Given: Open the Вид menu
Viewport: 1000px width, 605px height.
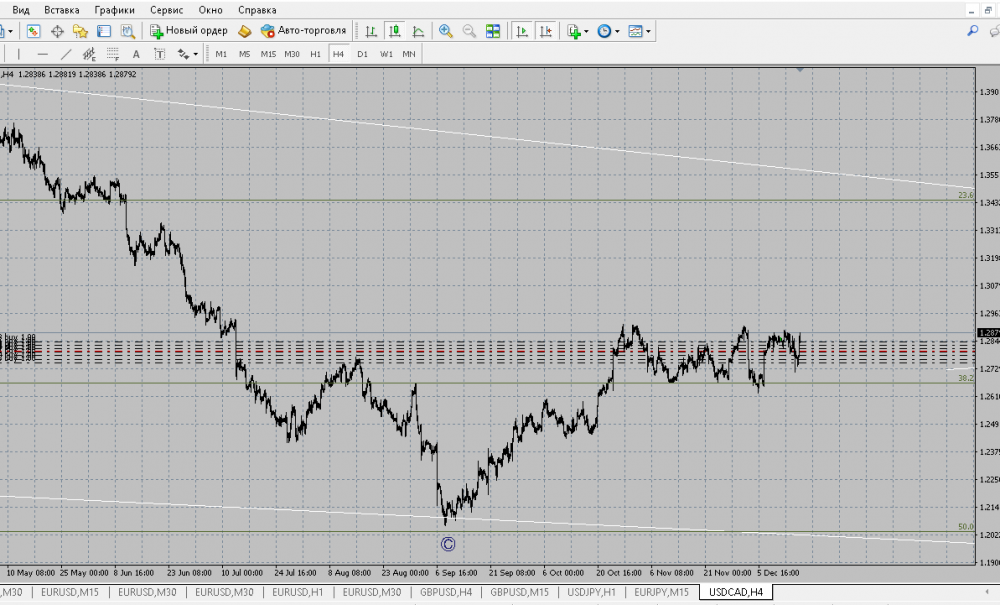Looking at the screenshot, I should click(x=20, y=10).
